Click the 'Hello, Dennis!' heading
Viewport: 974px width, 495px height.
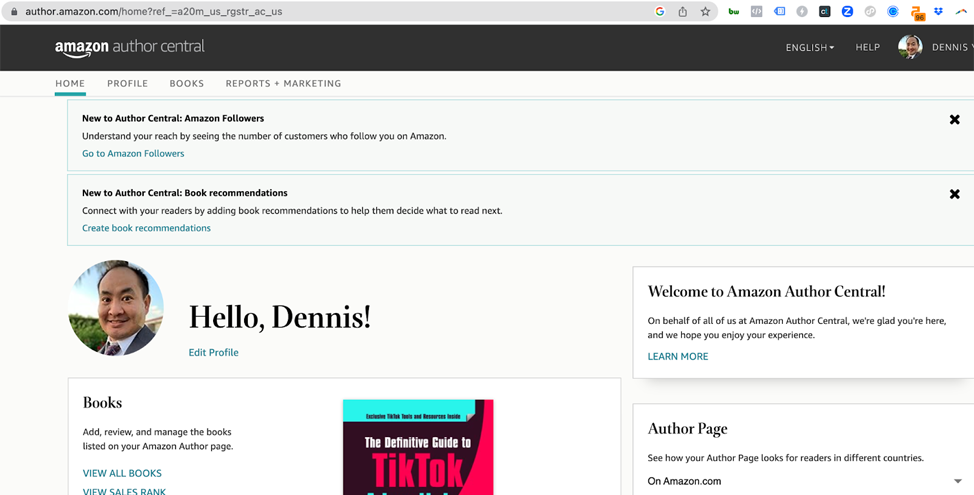pos(280,317)
